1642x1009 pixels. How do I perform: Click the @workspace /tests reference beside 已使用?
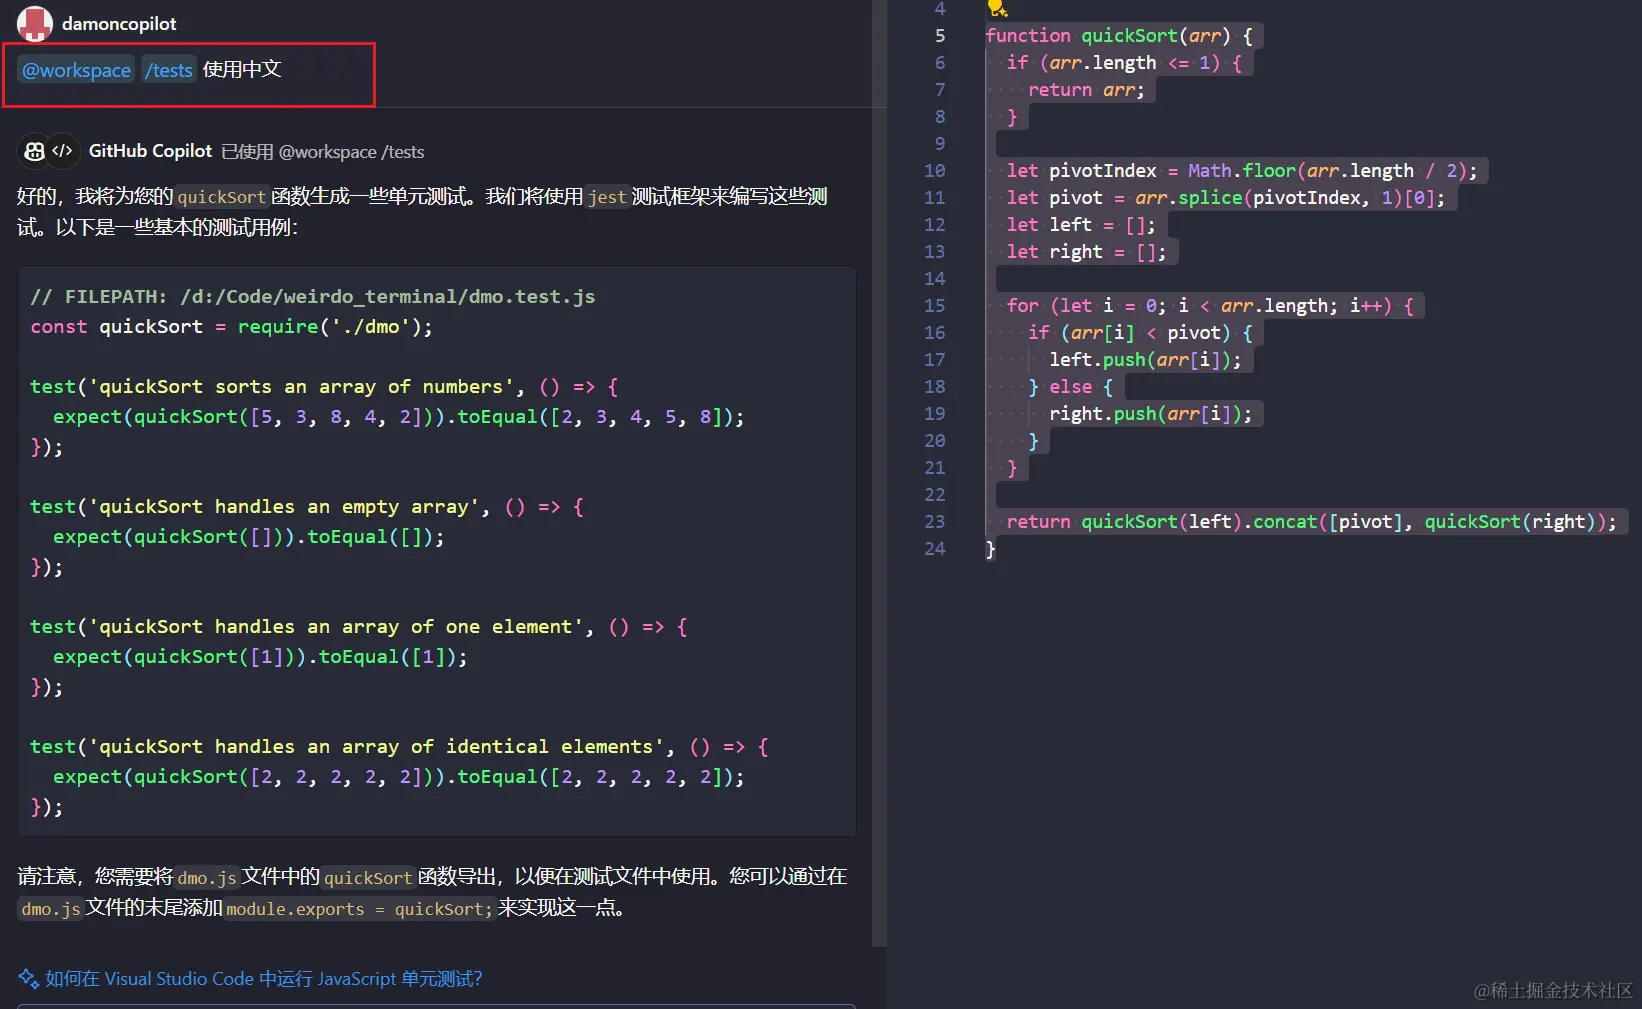click(351, 152)
